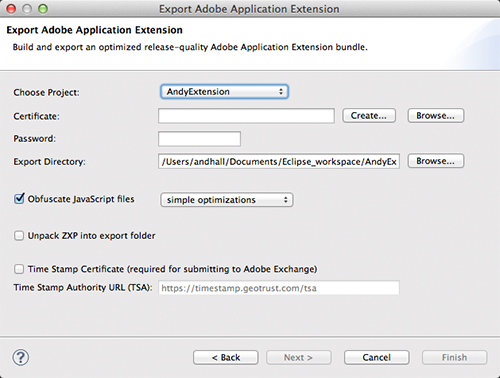Click the 'Build and export an optimized' description text
The height and width of the screenshot is (378, 500).
point(190,47)
